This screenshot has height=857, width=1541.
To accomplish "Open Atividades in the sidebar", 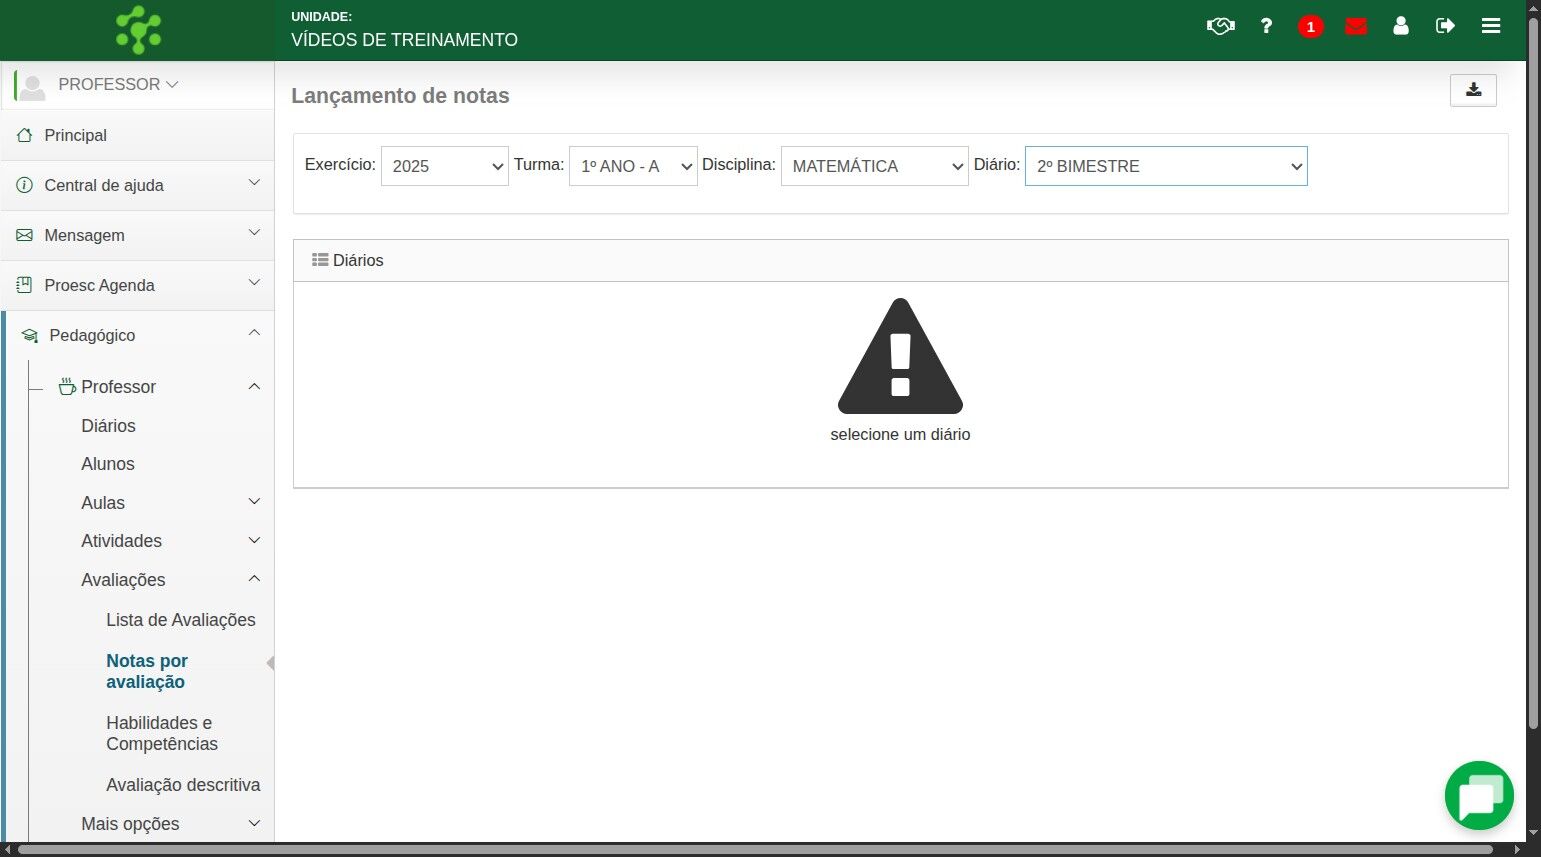I will tap(121, 541).
